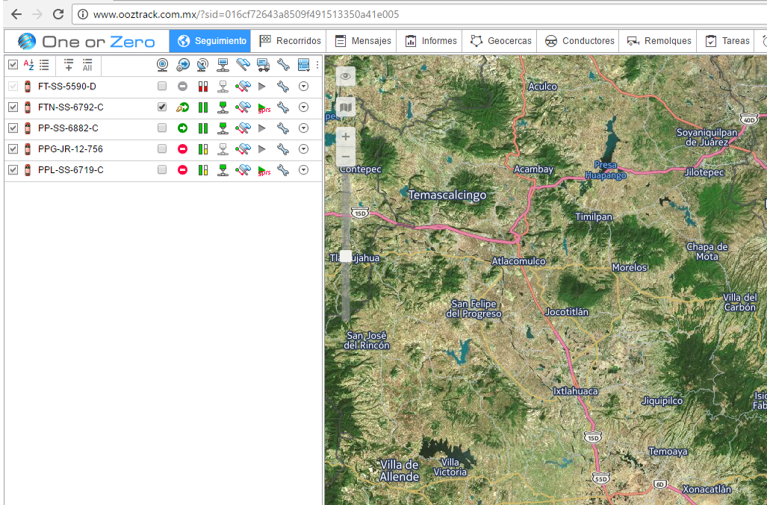Select unit name PPG-JR-12-756
Viewport: 767px width, 505px height.
click(x=70, y=149)
